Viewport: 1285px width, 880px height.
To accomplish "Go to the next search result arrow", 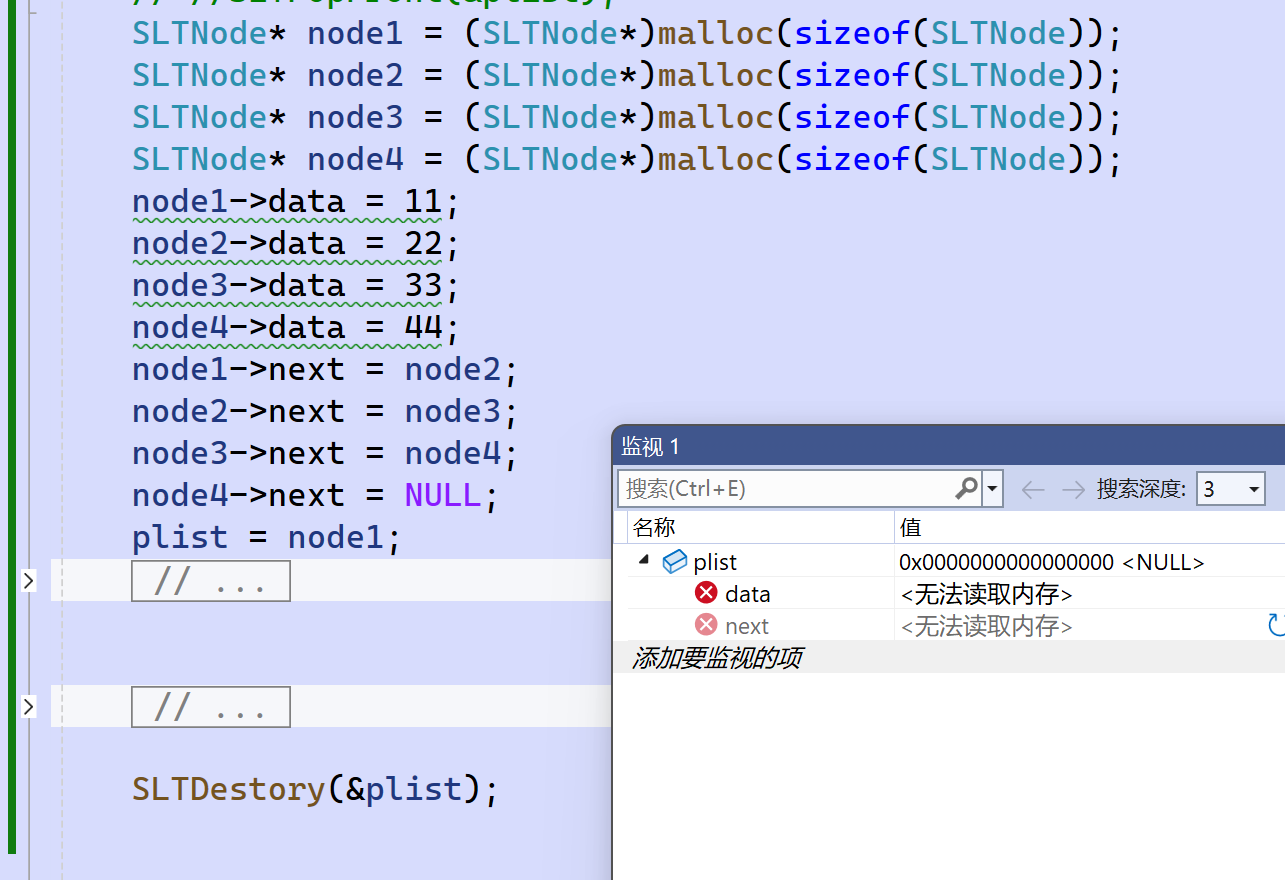I will [x=1073, y=489].
